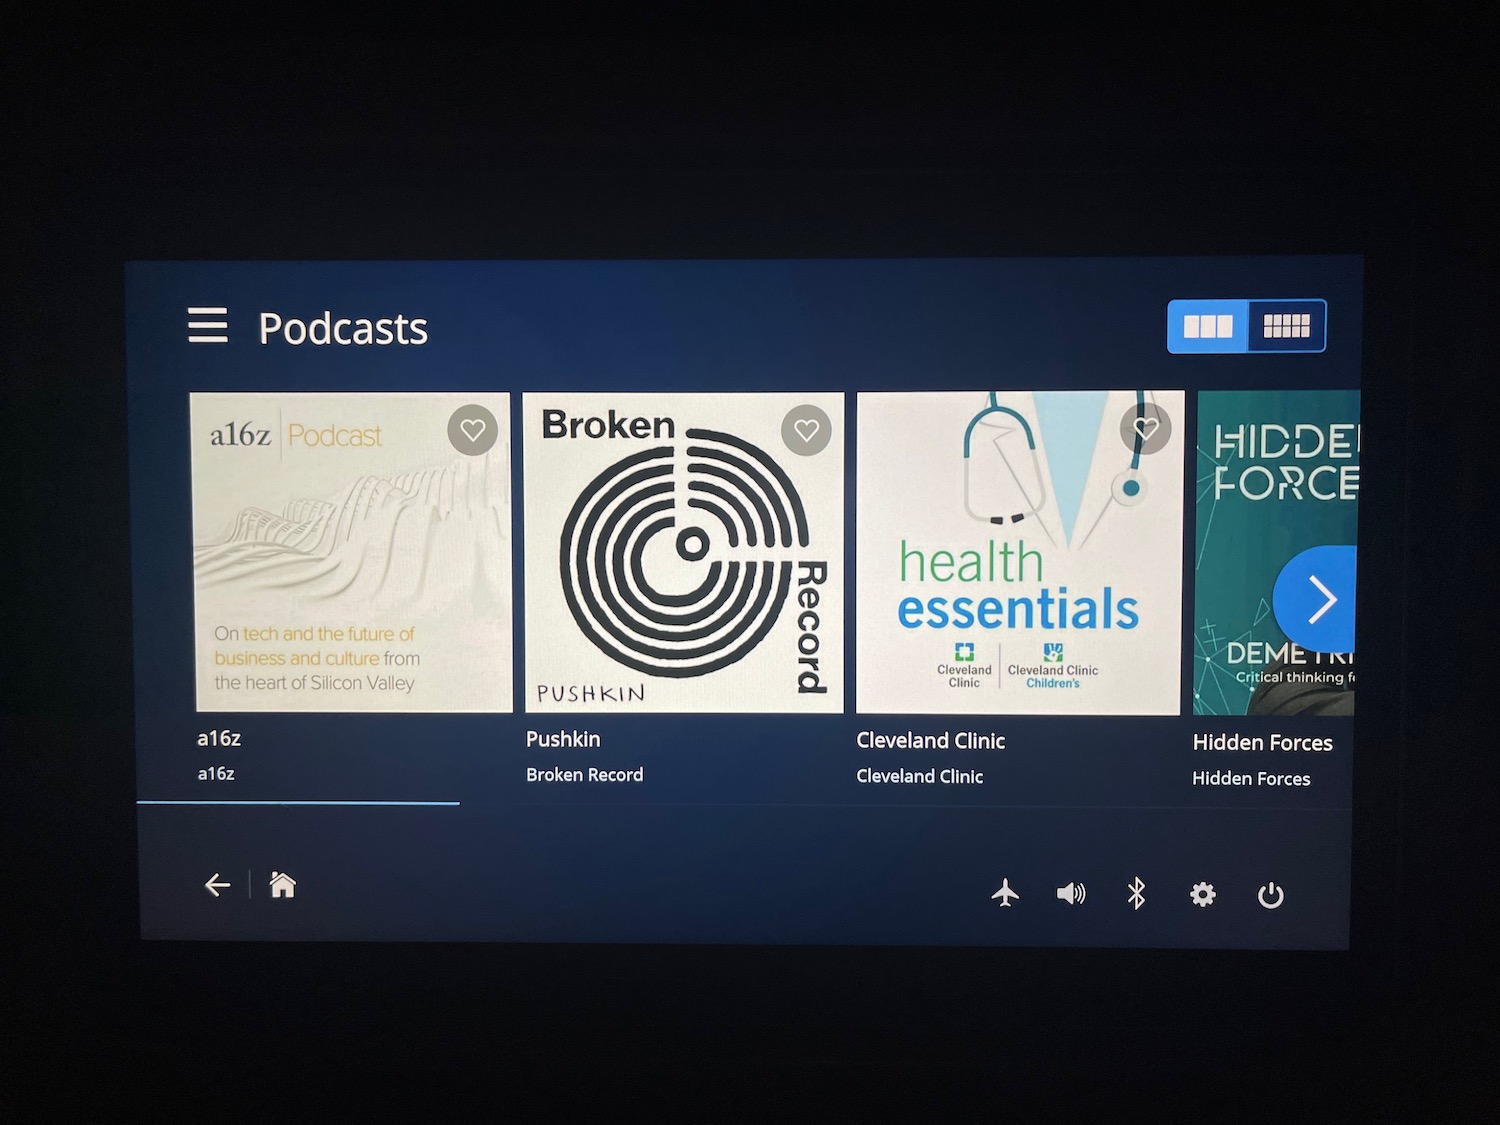
Task: Open settings gear icon
Action: coord(1203,894)
